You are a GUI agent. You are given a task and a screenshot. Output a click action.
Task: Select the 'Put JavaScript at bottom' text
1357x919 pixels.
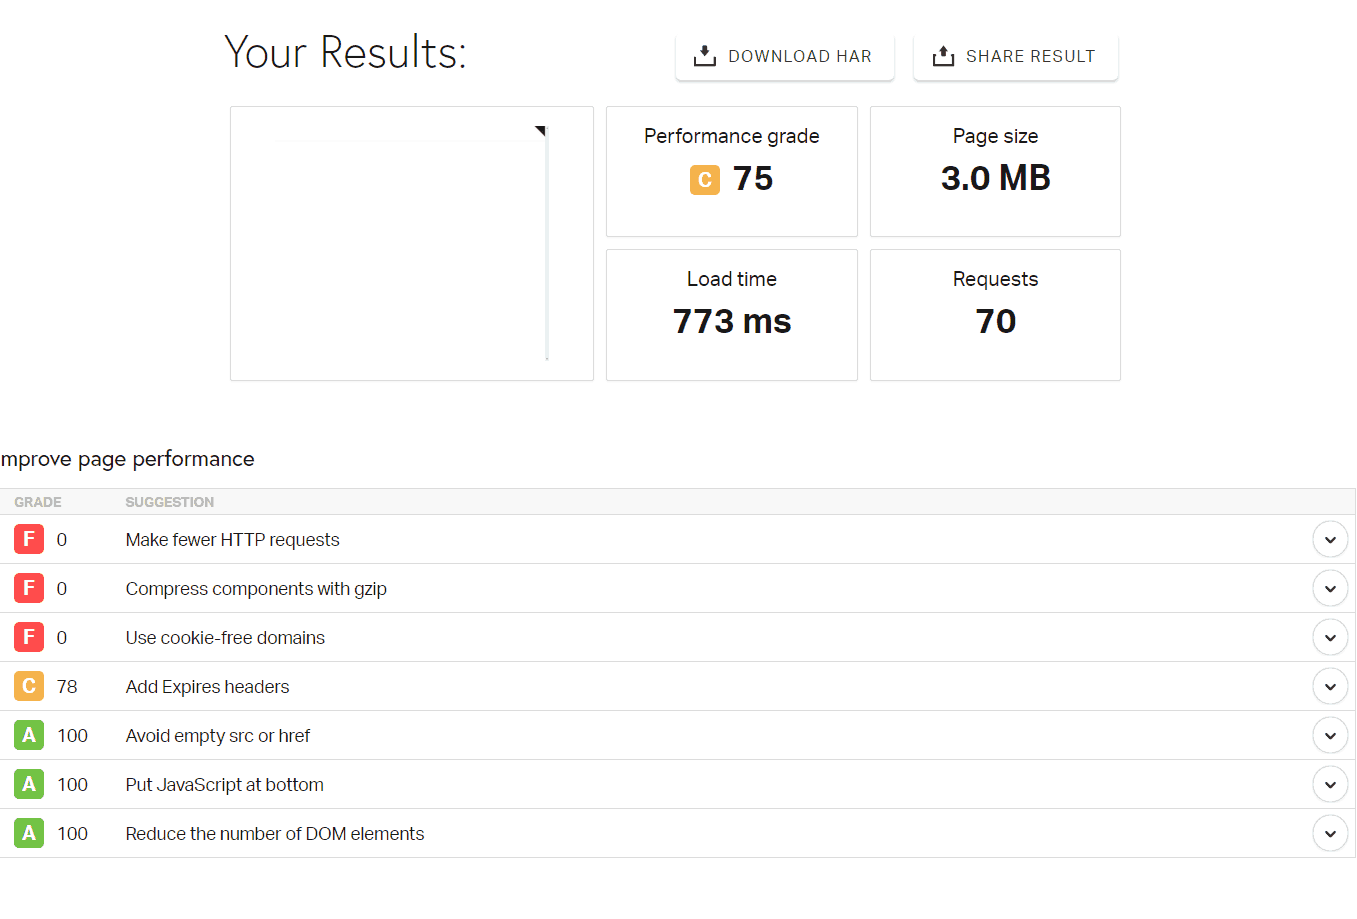pyautogui.click(x=225, y=785)
